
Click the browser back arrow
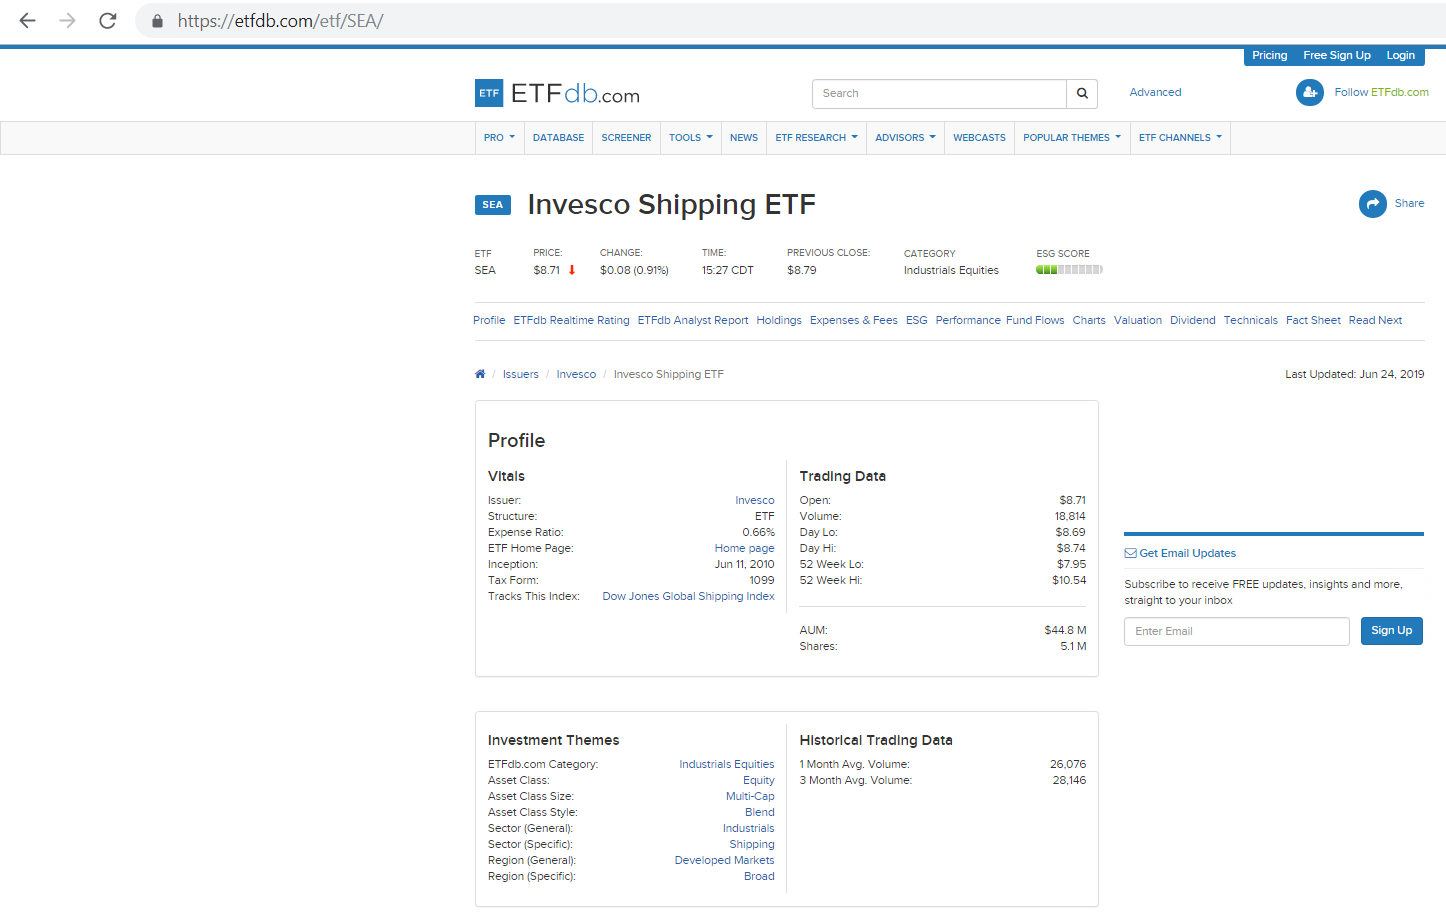pyautogui.click(x=27, y=21)
